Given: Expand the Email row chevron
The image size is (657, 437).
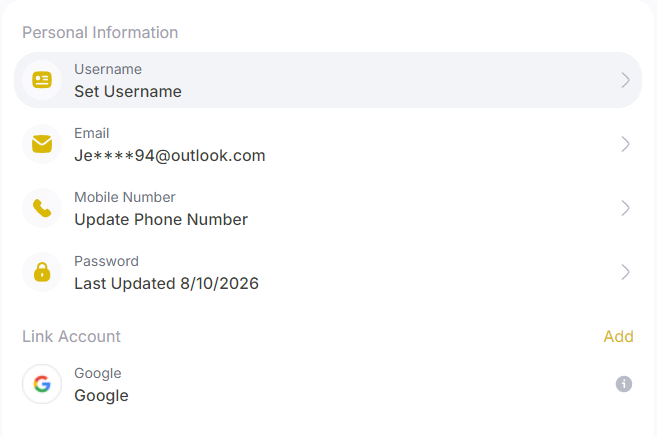Looking at the screenshot, I should [x=625, y=144].
